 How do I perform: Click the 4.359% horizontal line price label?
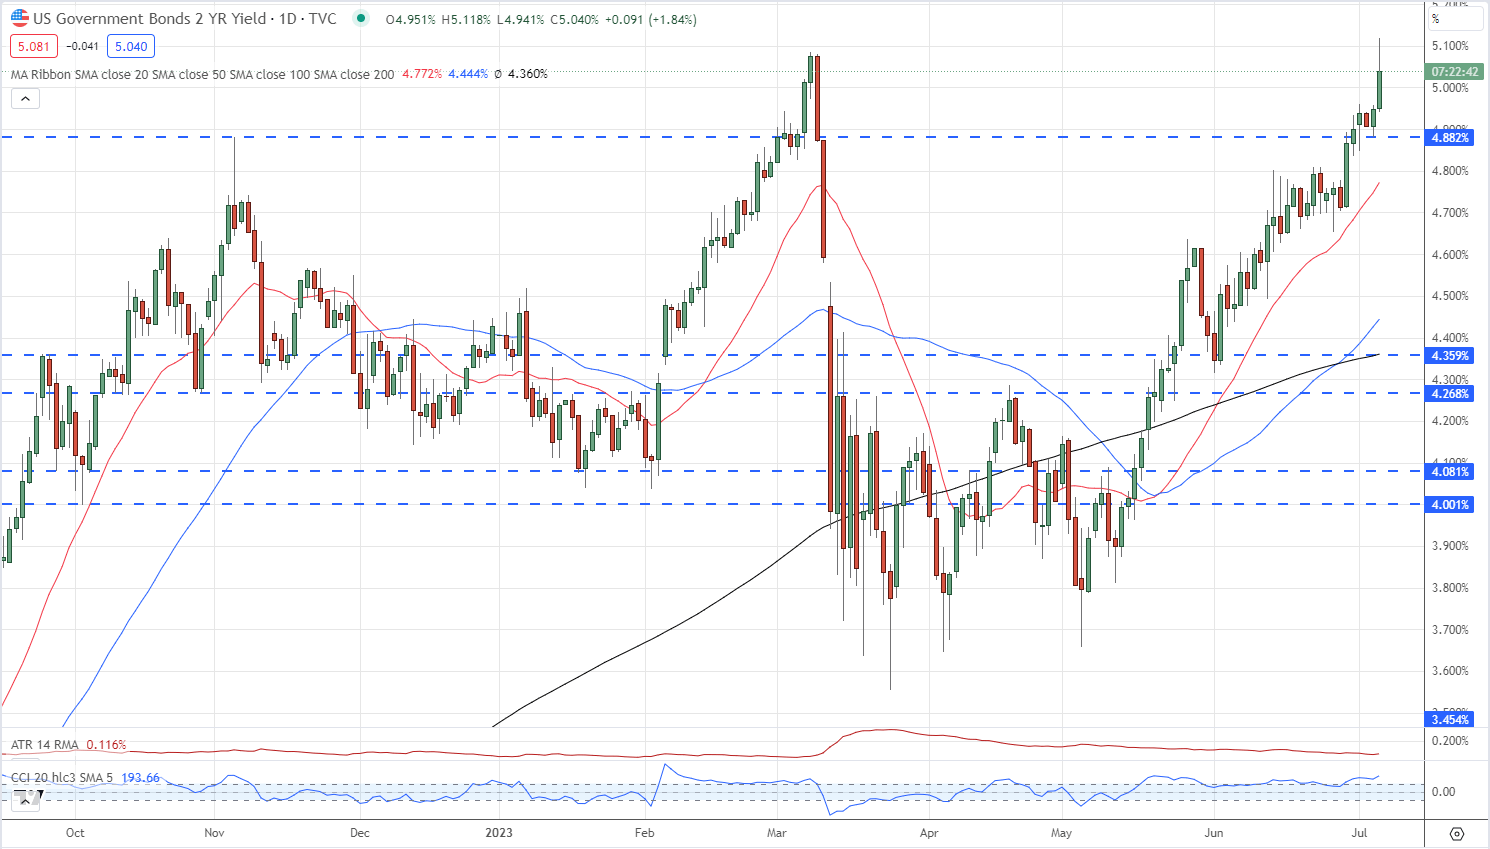[1450, 355]
